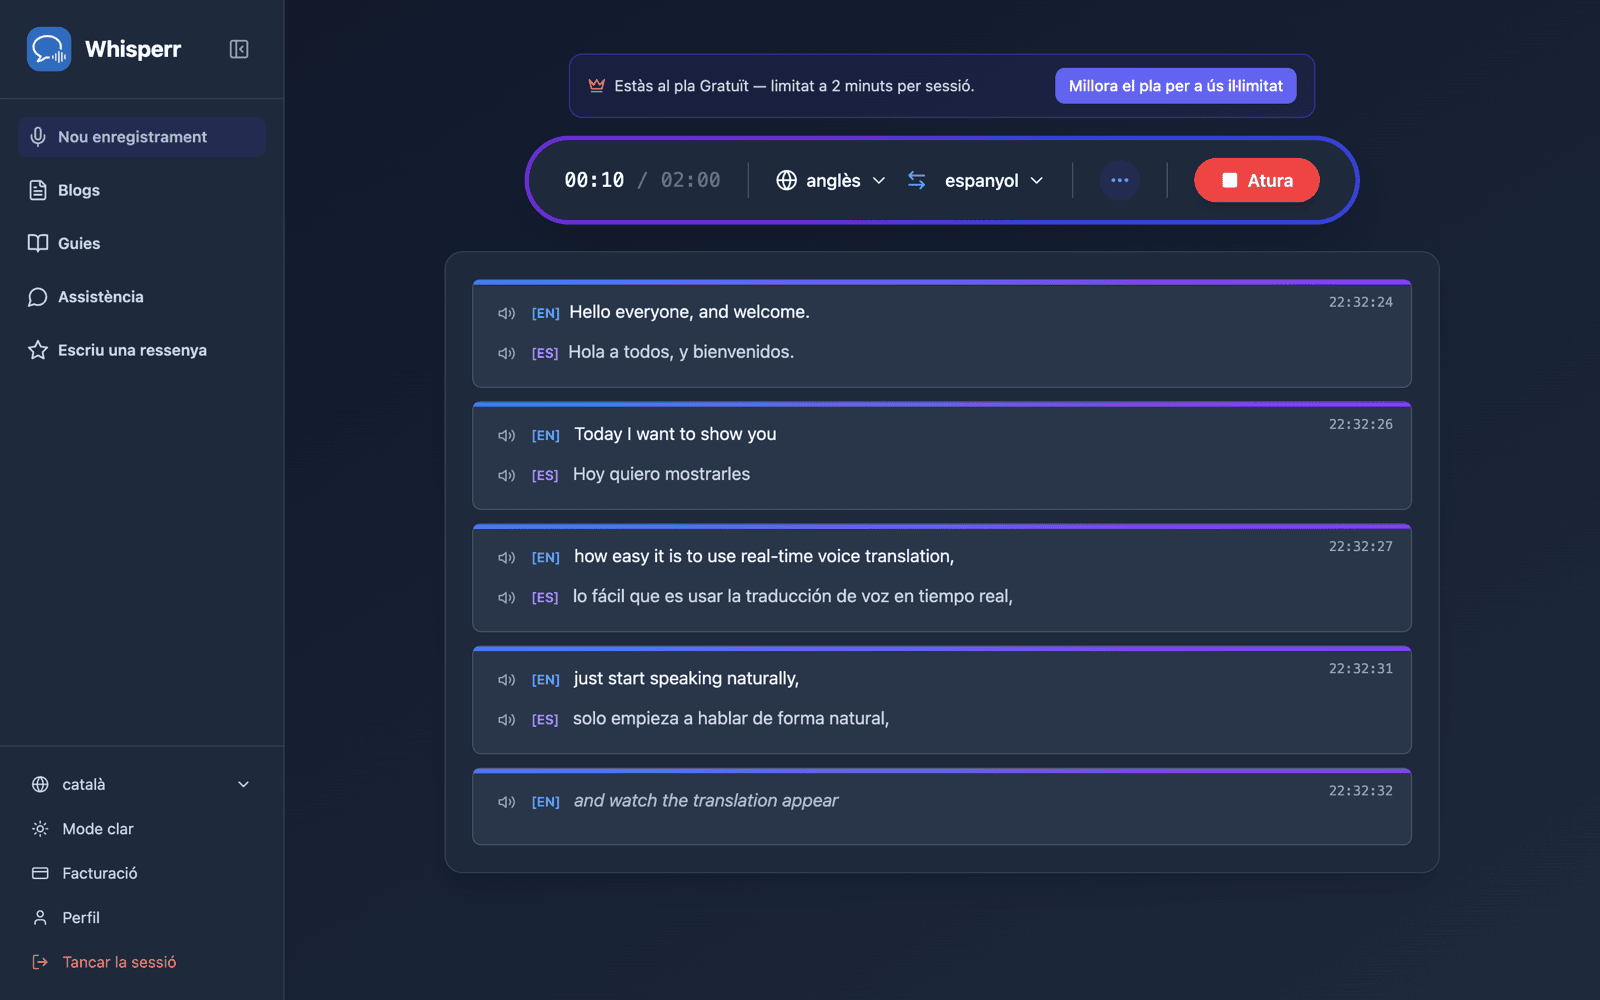Open the anglès source language dropdown
The image size is (1600, 1000).
831,180
